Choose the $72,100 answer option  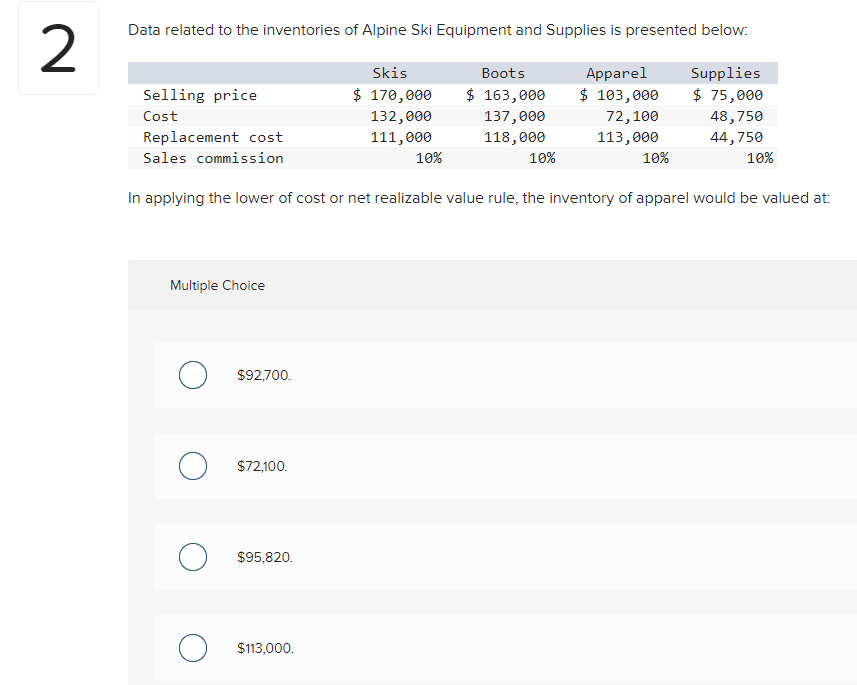(x=193, y=466)
